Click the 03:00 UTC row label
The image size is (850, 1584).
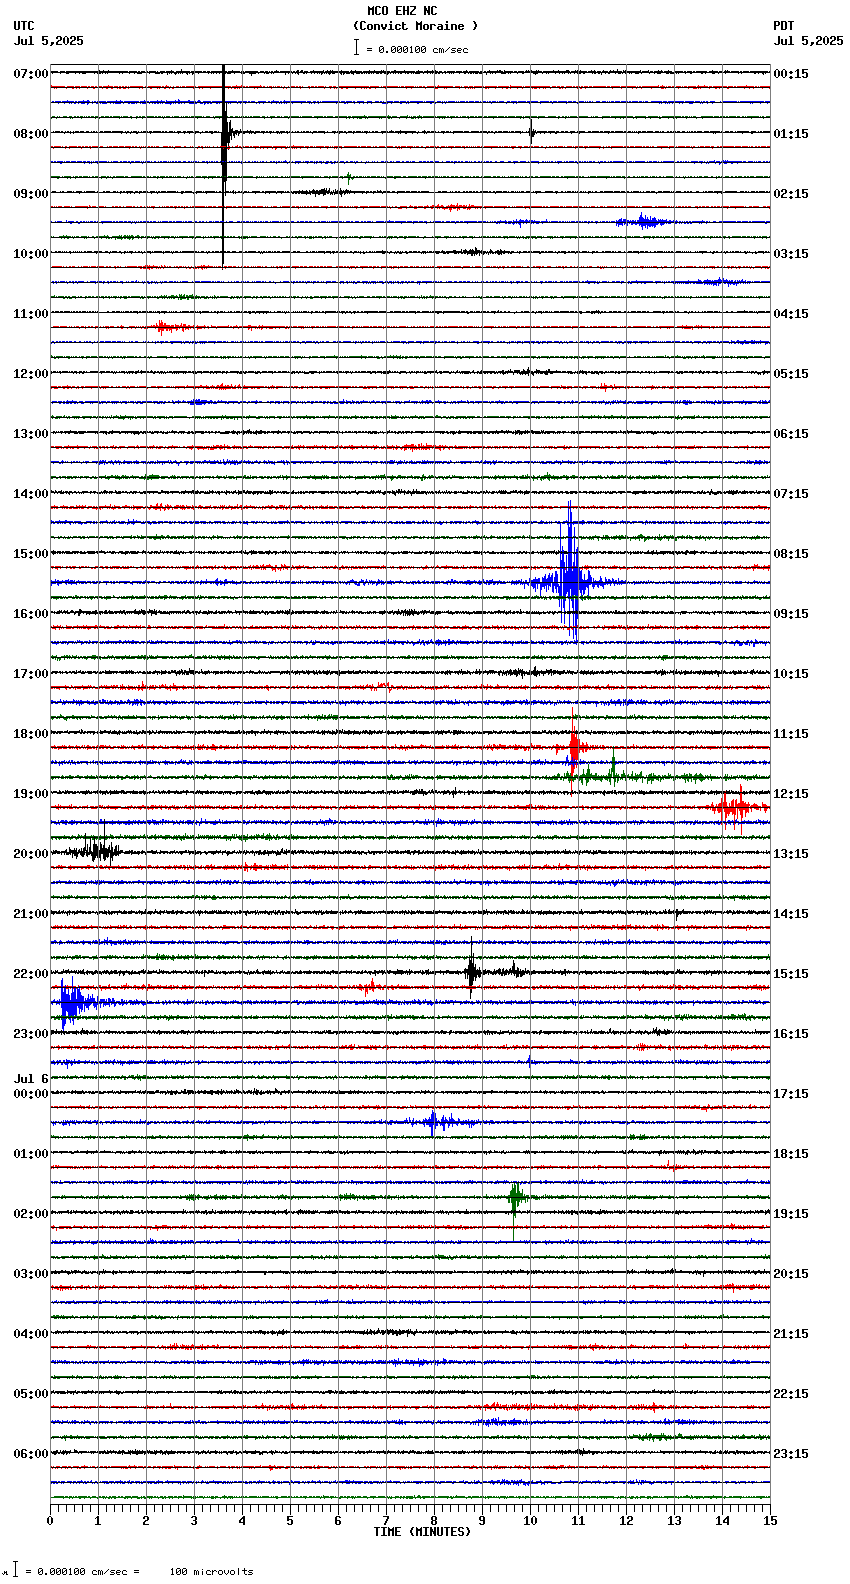31,1274
